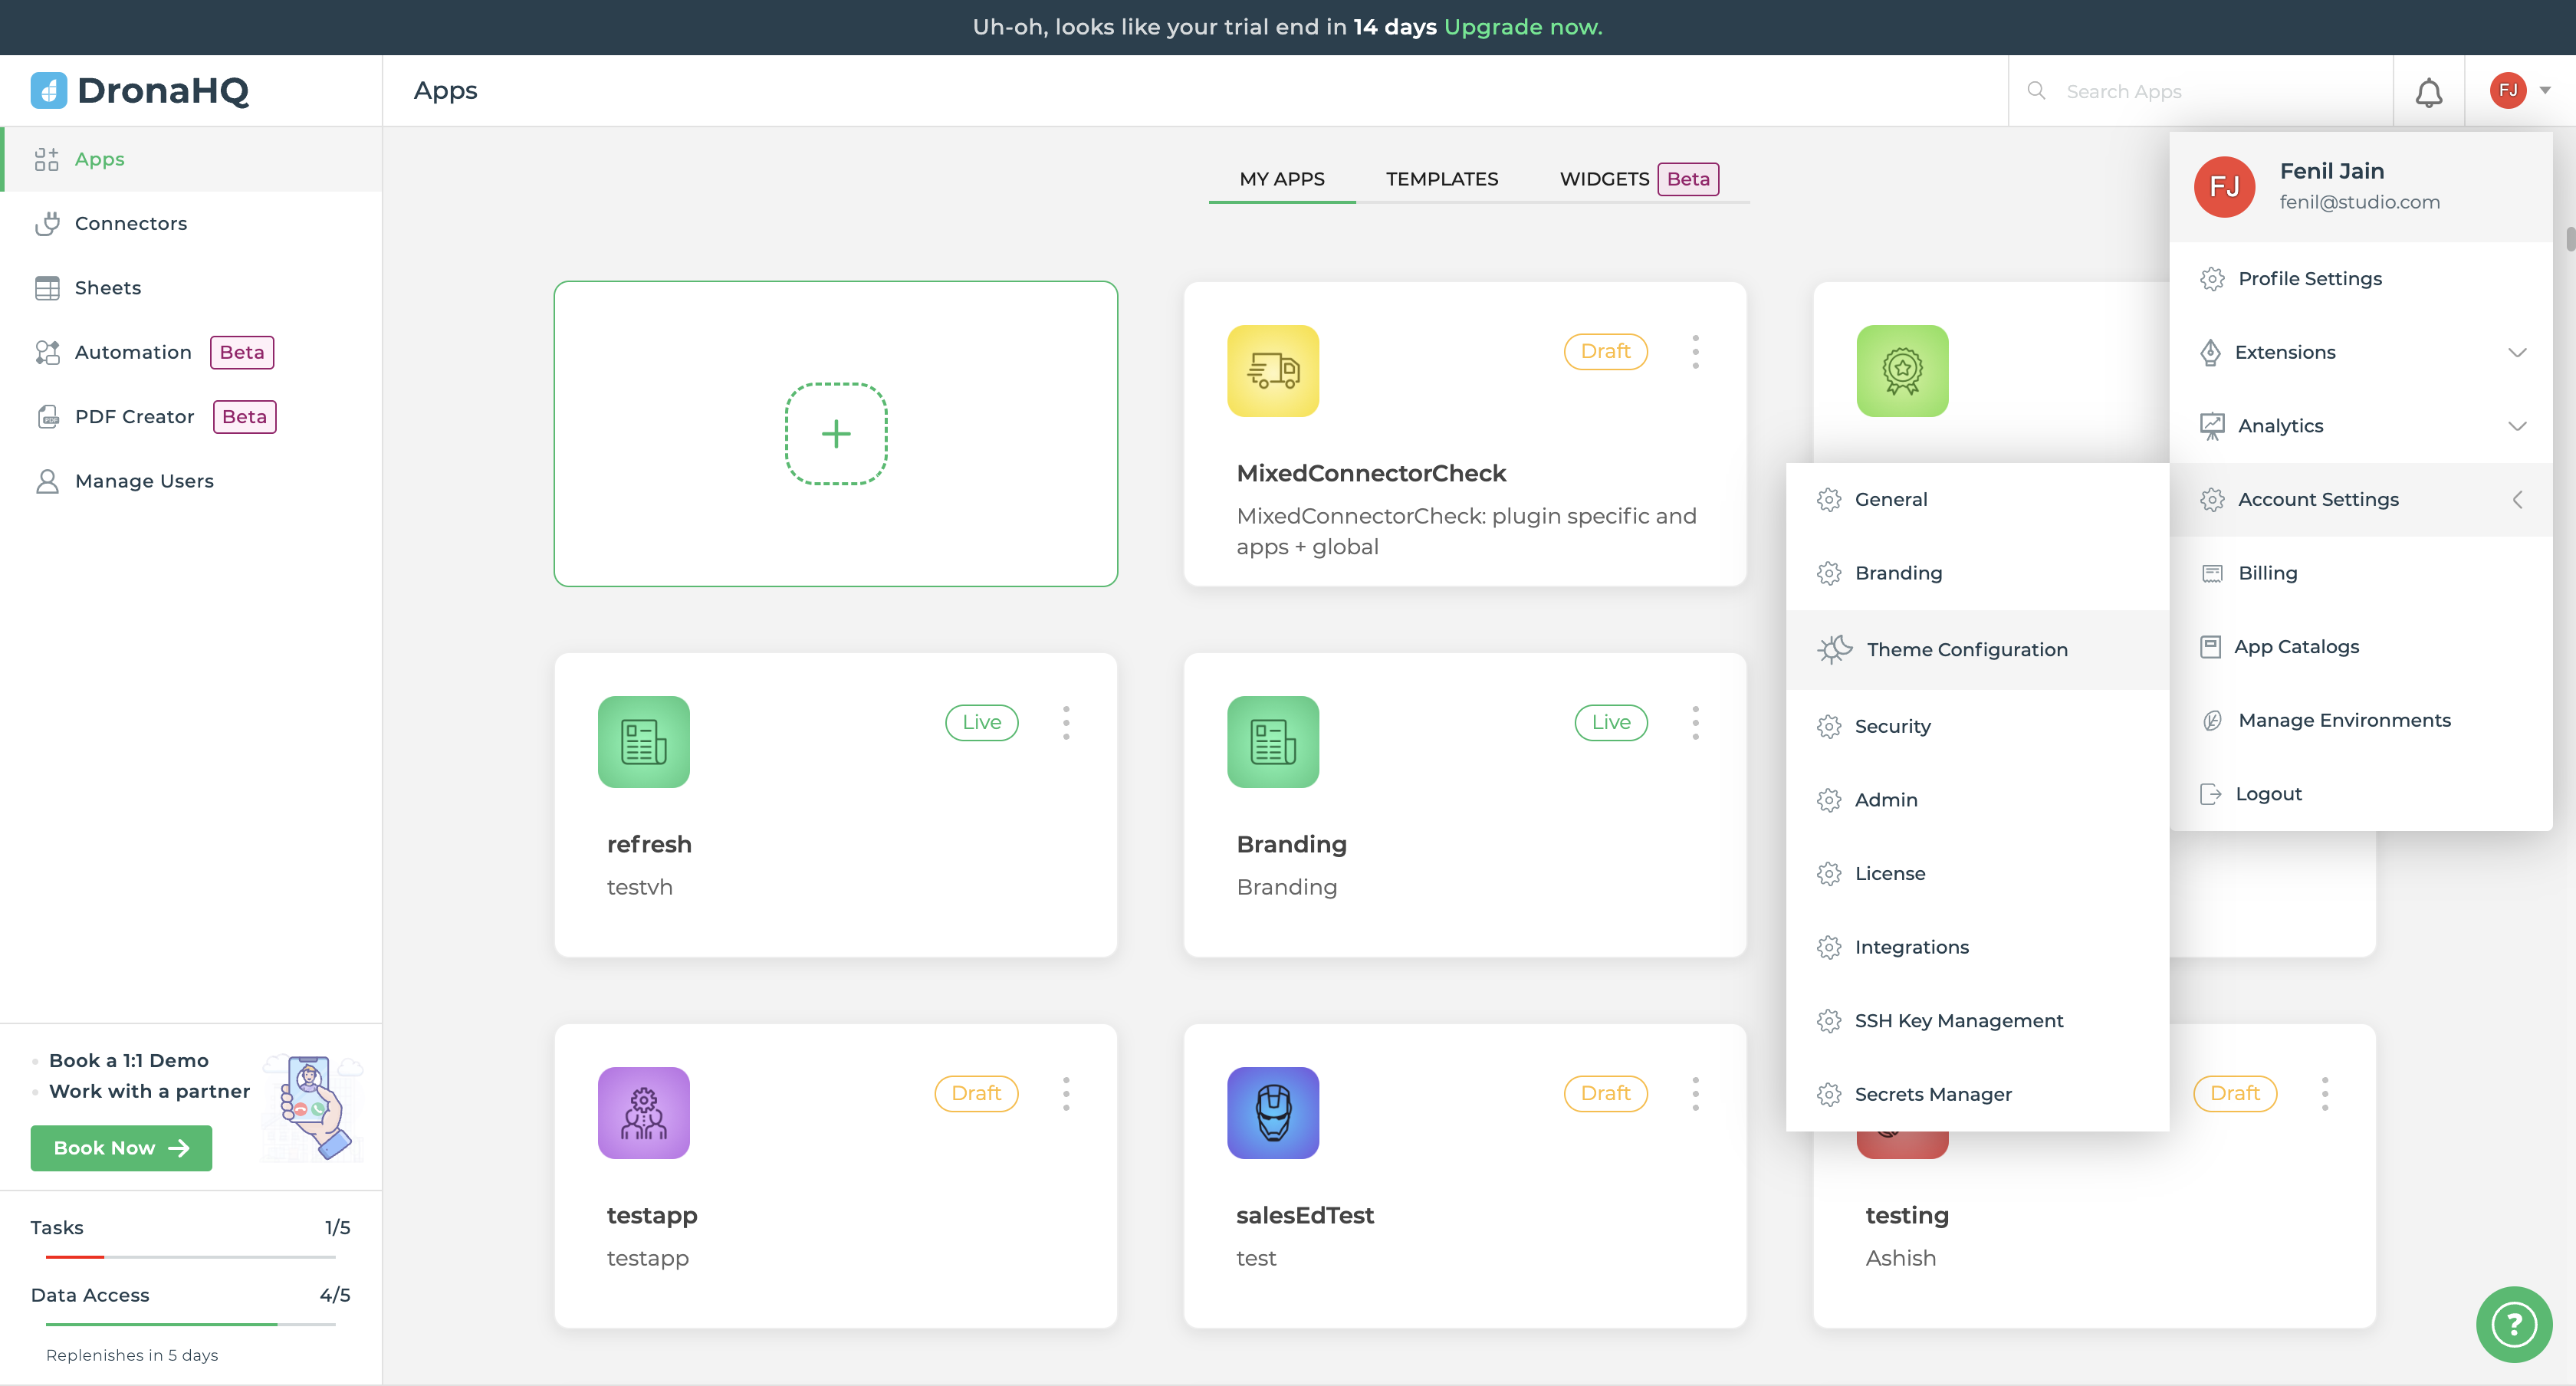Open App Catalogs

point(2360,647)
